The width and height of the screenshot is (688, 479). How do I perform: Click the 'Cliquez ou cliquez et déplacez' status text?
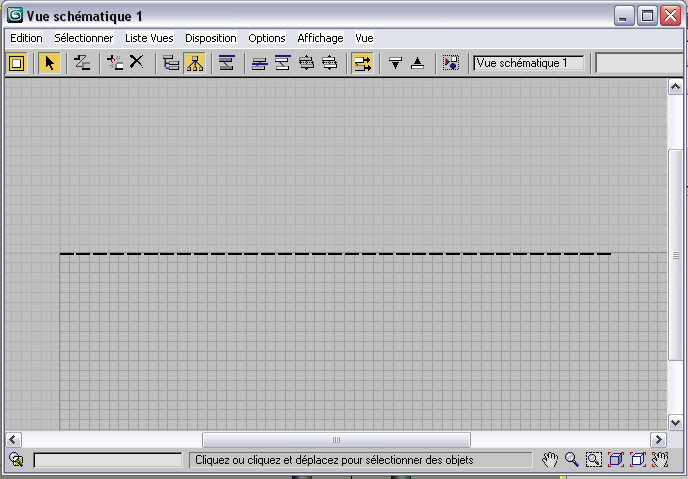[x=334, y=460]
